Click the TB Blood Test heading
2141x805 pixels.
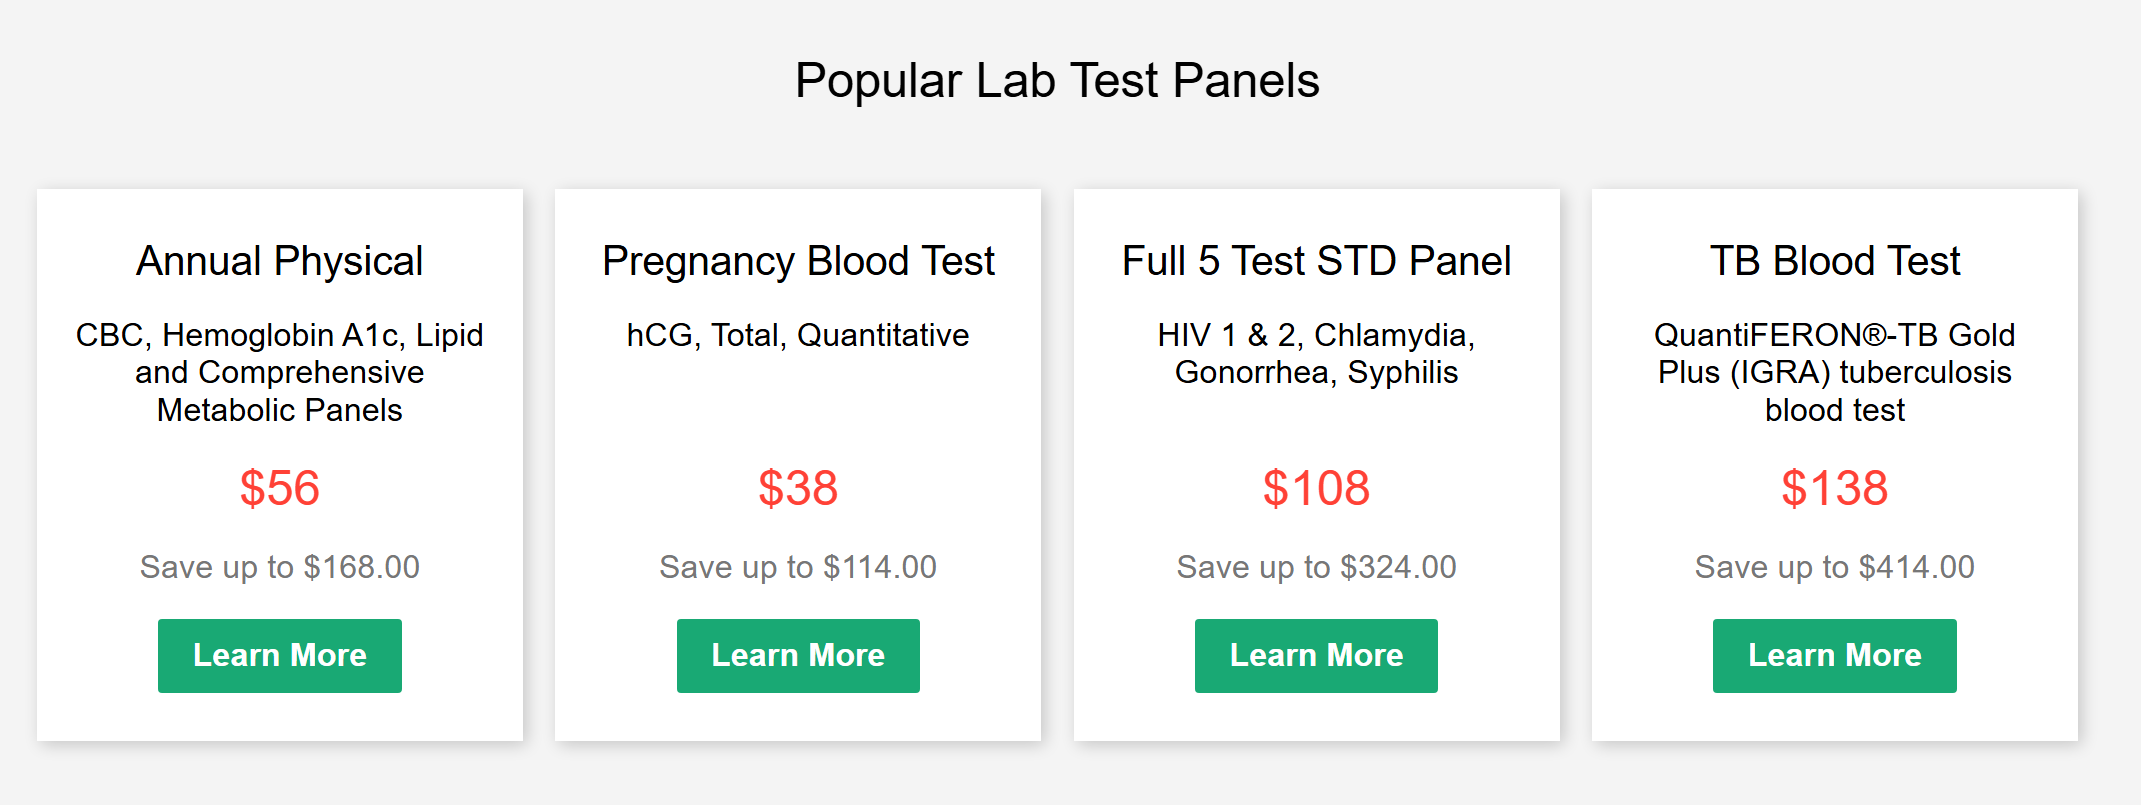[x=1835, y=262]
